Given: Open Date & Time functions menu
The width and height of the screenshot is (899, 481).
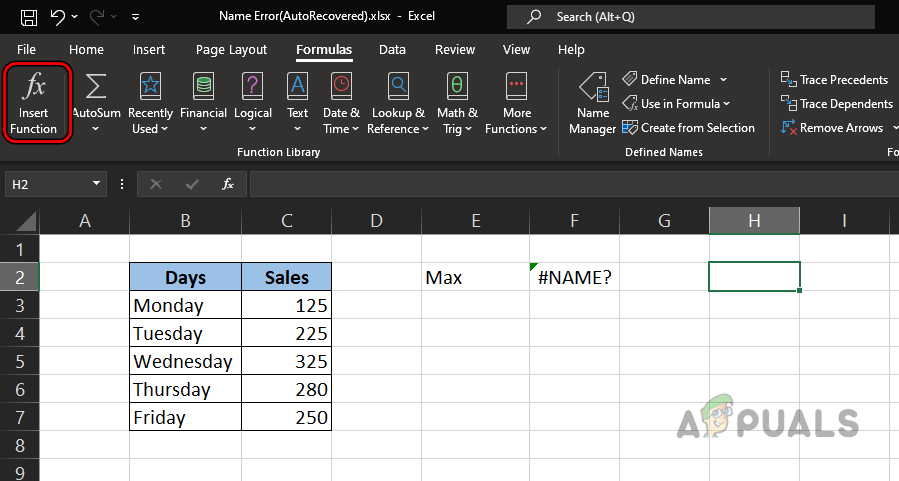Looking at the screenshot, I should pyautogui.click(x=341, y=103).
